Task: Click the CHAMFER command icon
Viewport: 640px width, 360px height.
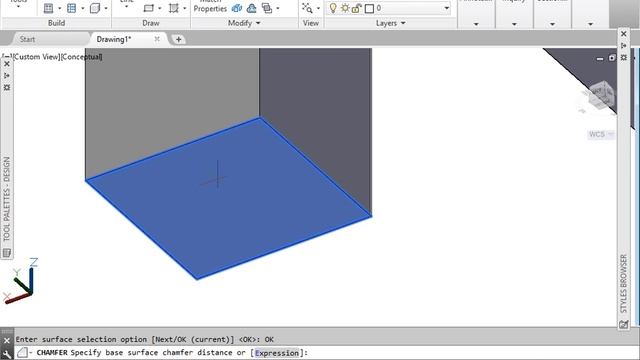Action: 22,353
